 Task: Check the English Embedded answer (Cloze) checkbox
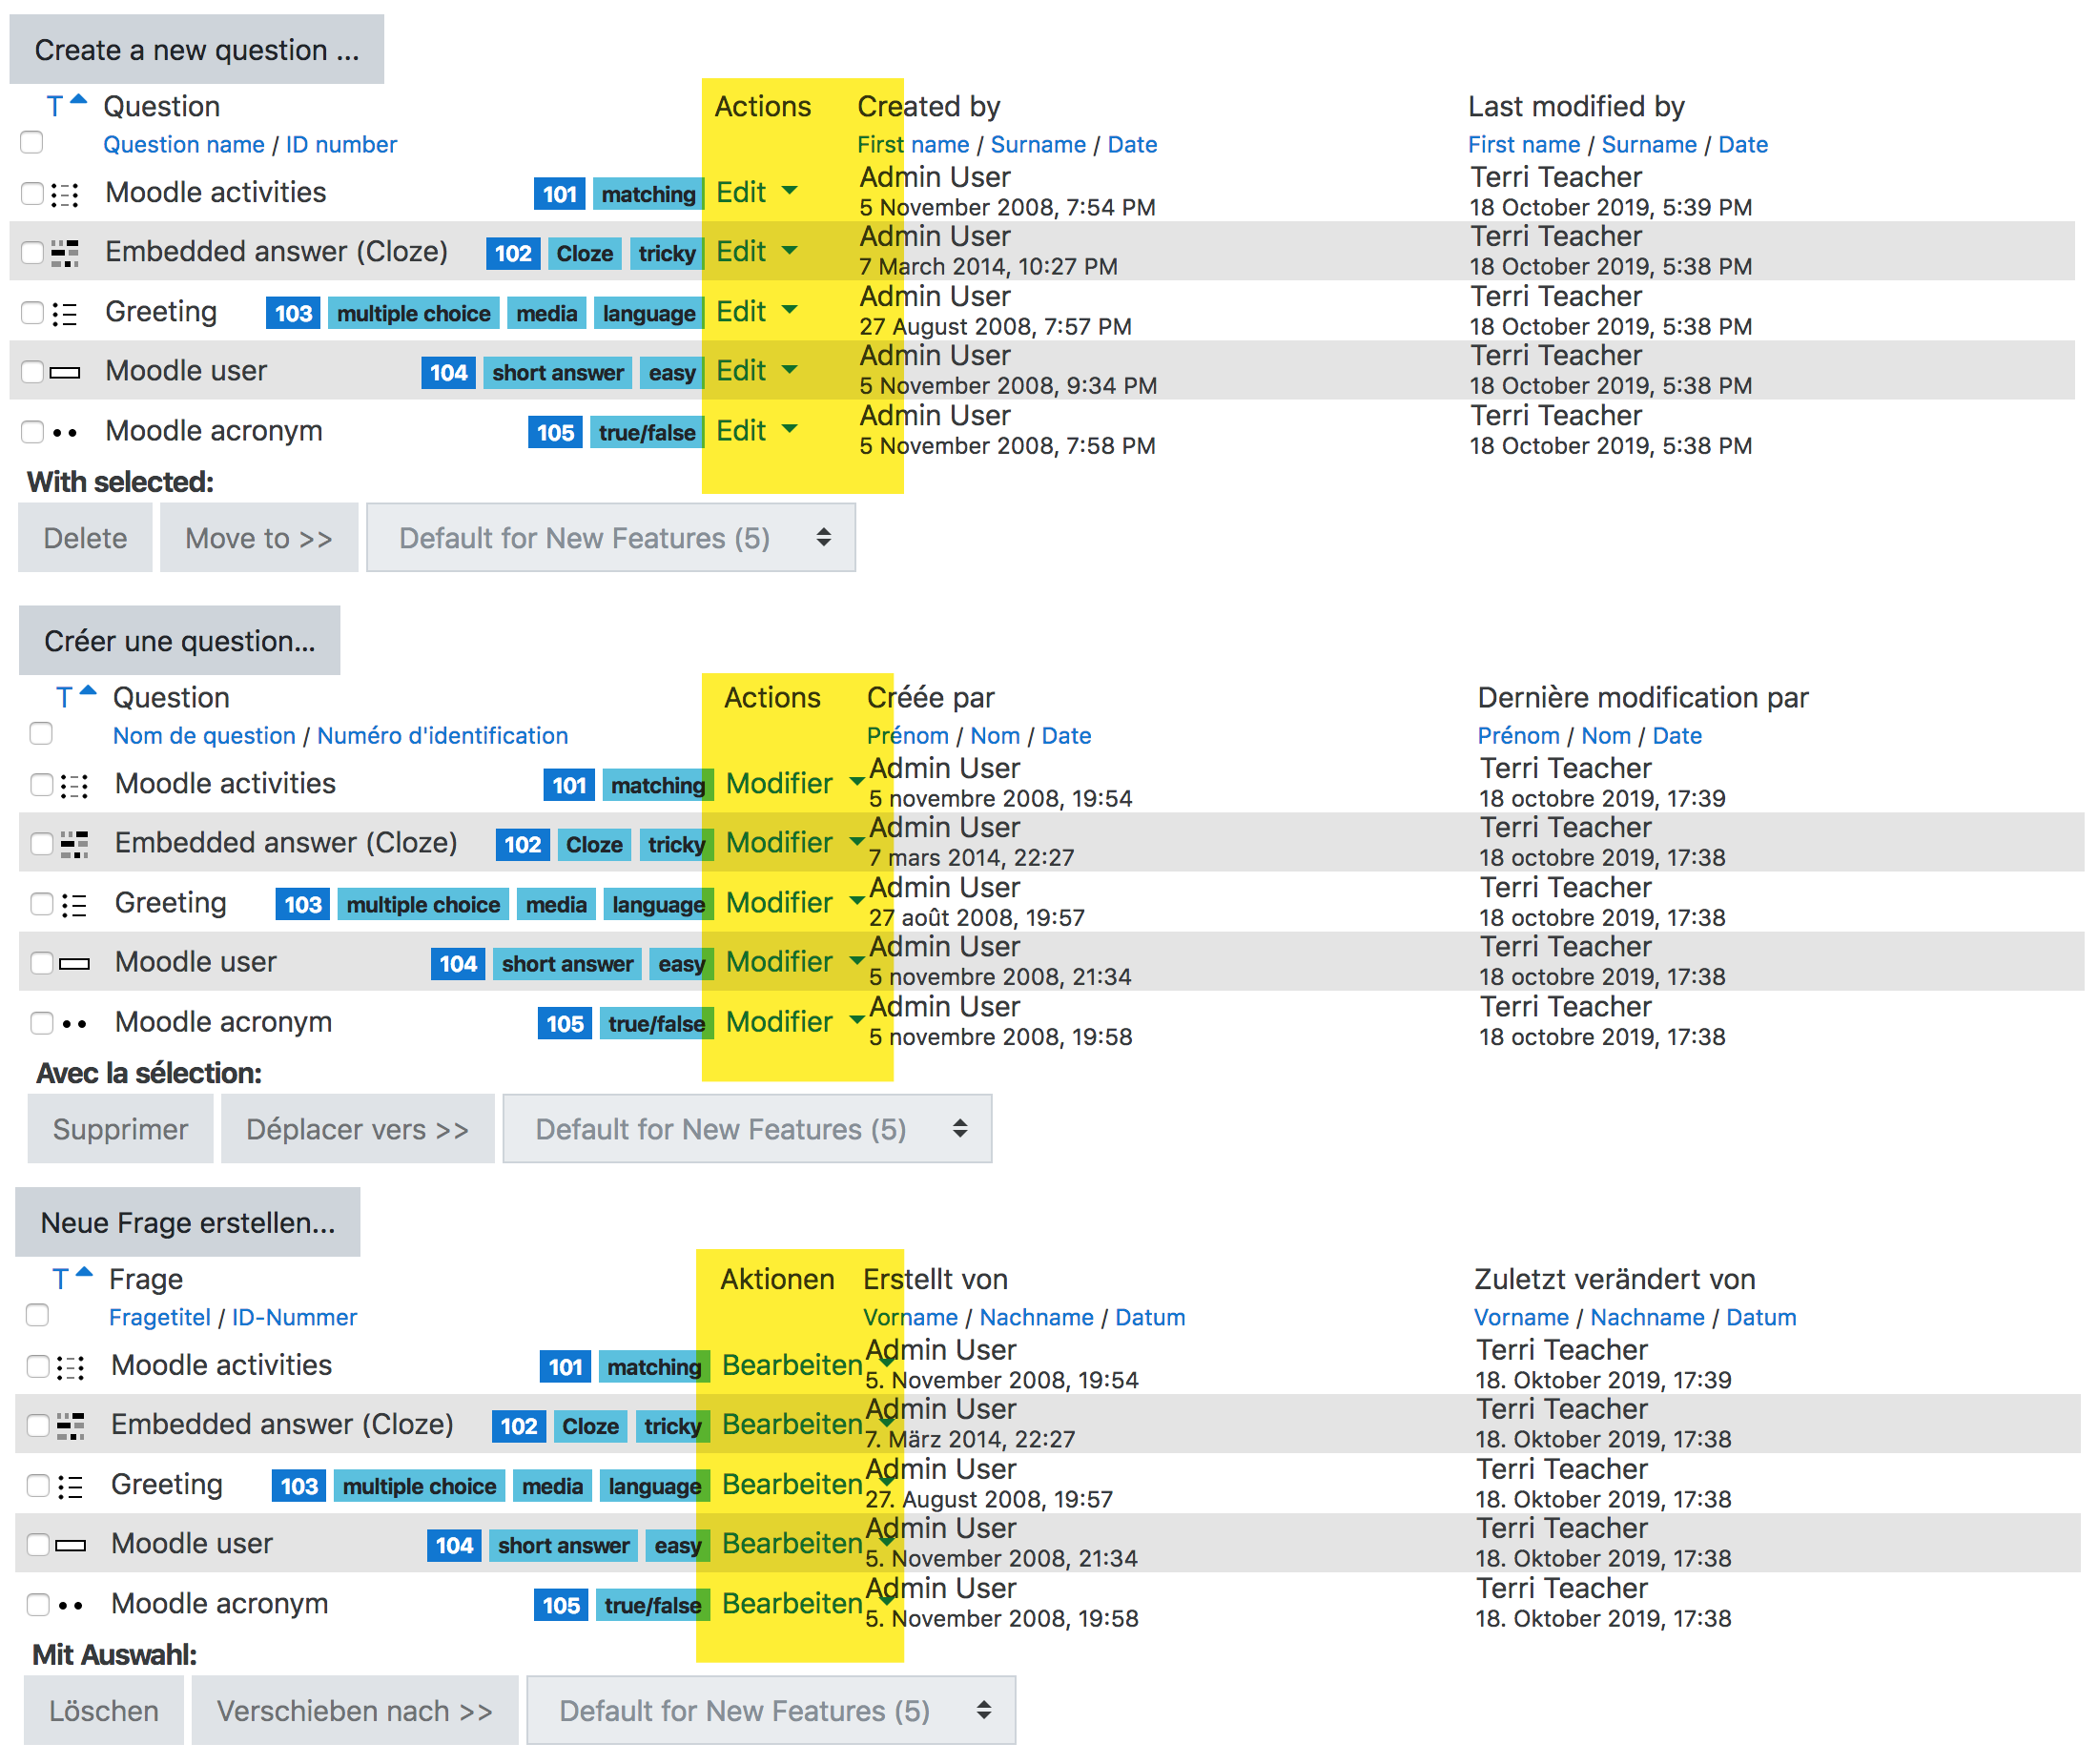[x=32, y=252]
